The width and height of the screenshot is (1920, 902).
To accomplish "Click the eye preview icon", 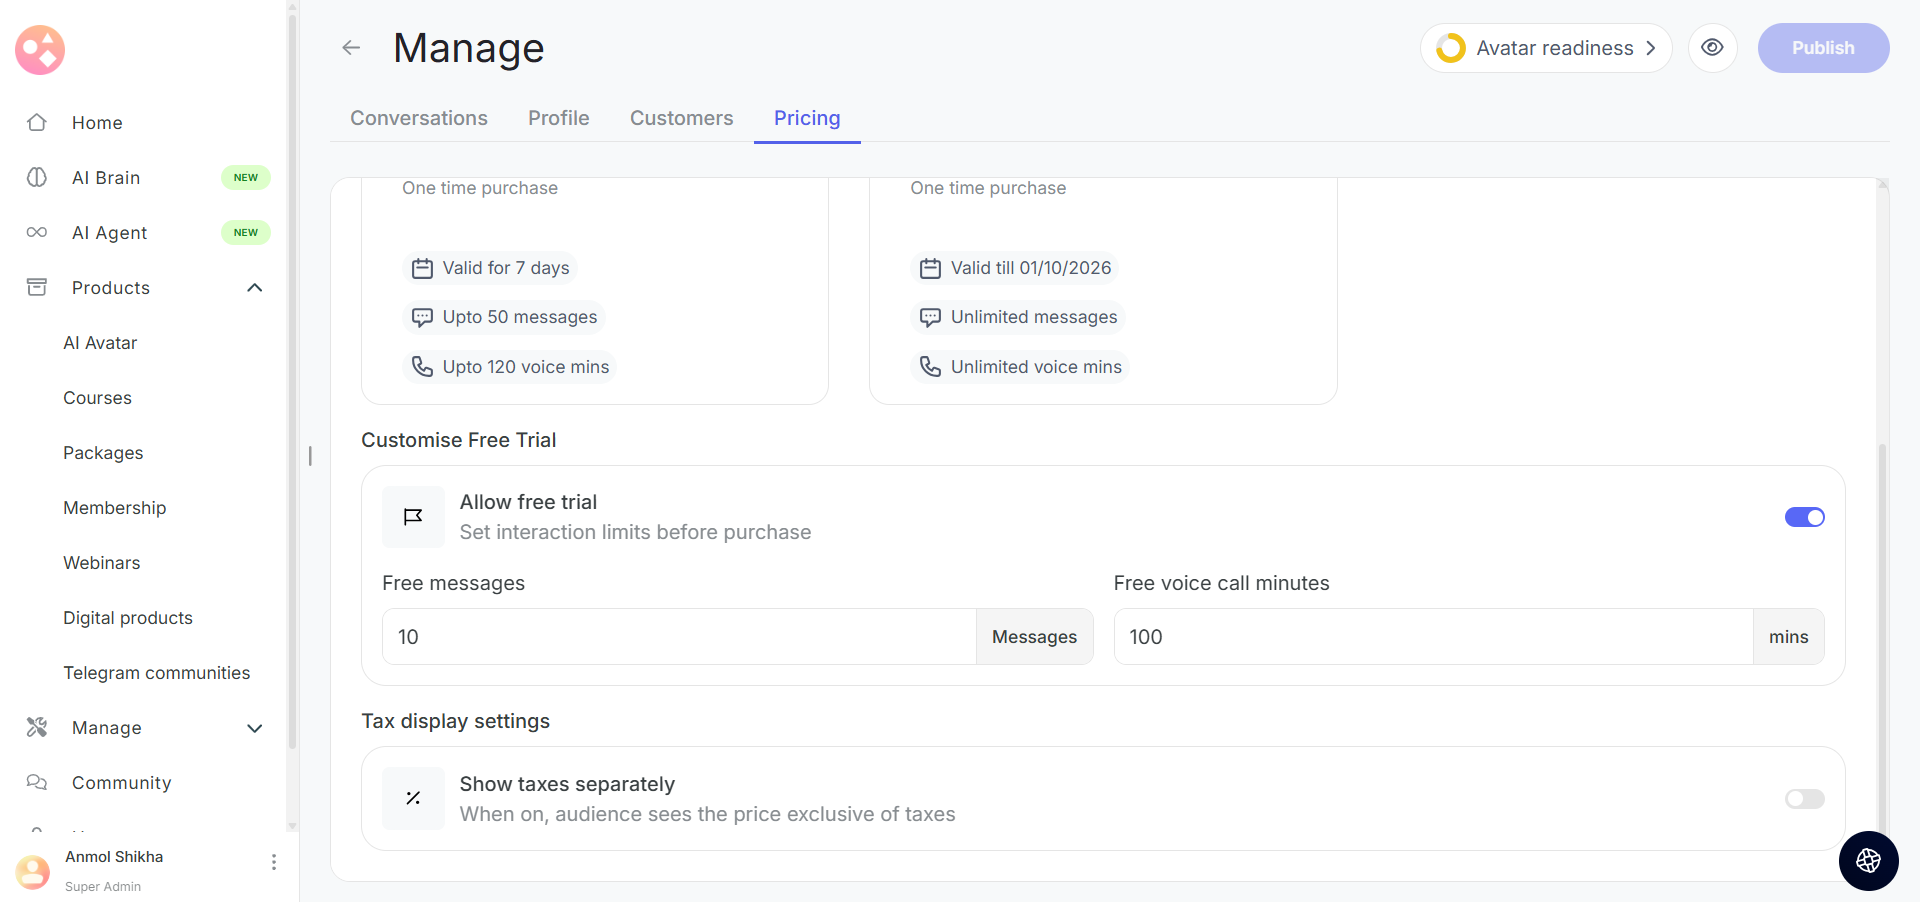I will point(1712,48).
